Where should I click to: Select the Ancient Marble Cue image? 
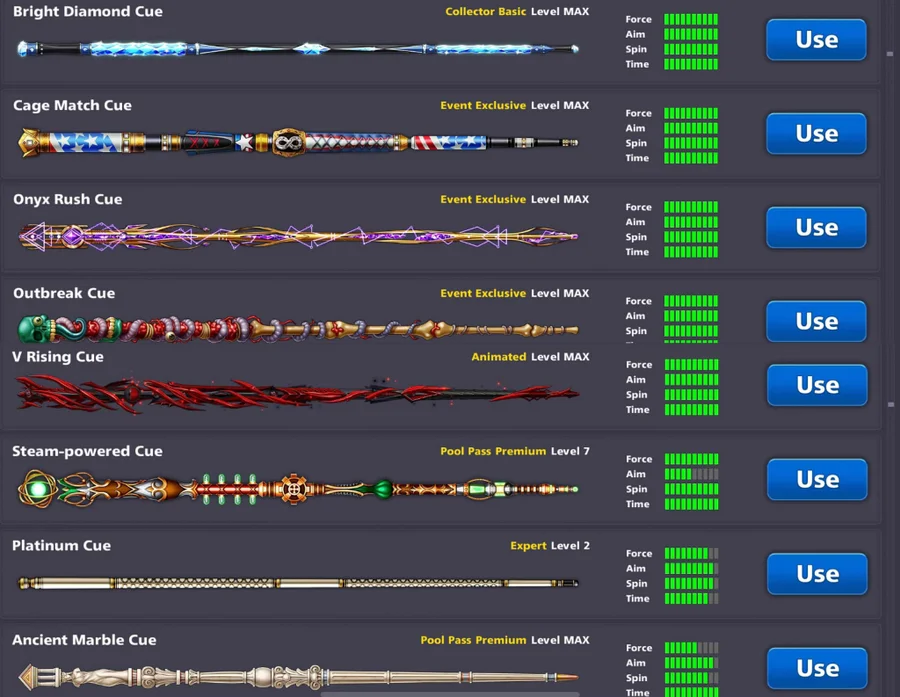(298, 677)
